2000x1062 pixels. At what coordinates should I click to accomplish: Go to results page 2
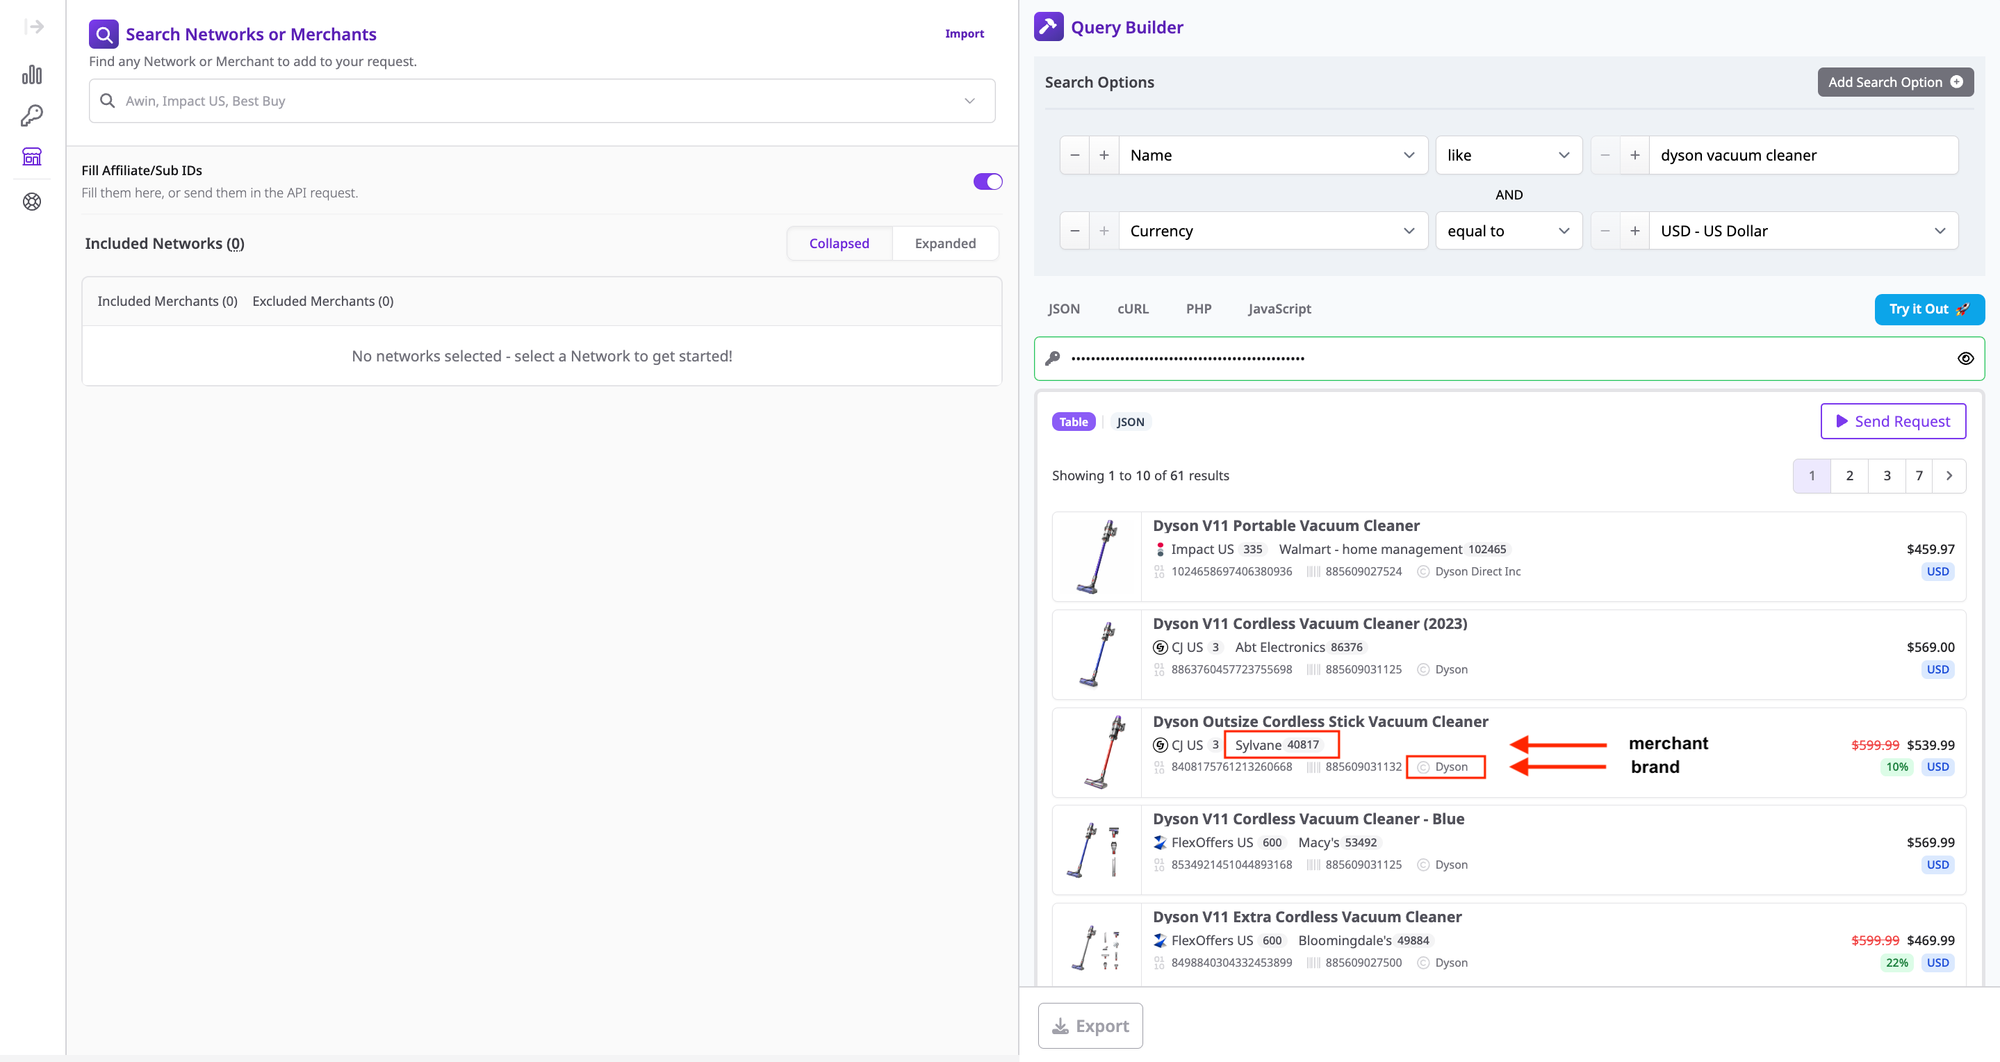(1849, 476)
